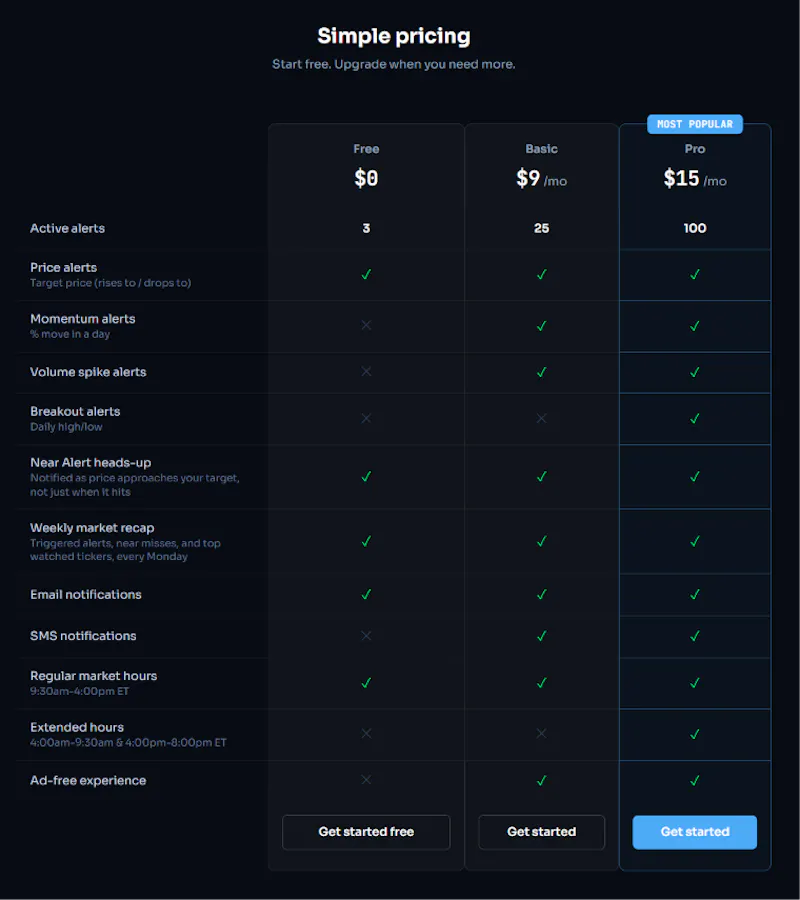The height and width of the screenshot is (900, 800).
Task: Click the Volume spike alerts label
Action: [x=88, y=372]
